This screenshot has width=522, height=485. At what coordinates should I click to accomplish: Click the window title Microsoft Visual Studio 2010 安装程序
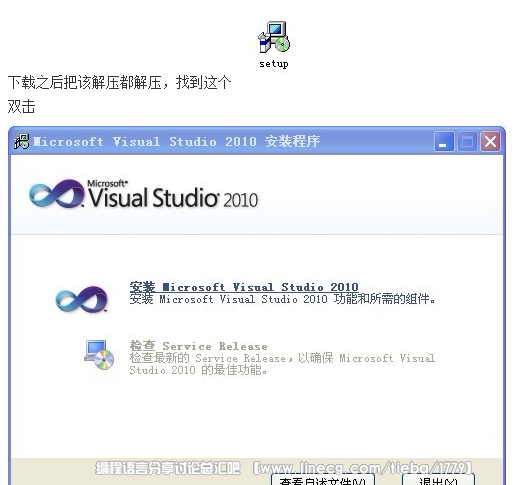(177, 142)
